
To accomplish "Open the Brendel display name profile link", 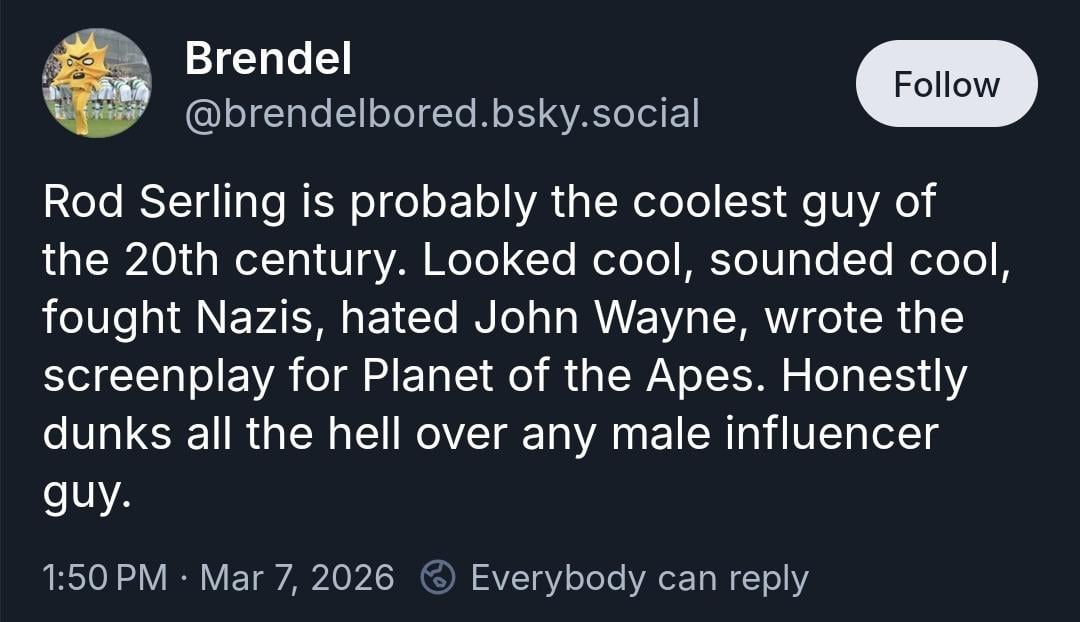I will (268, 61).
